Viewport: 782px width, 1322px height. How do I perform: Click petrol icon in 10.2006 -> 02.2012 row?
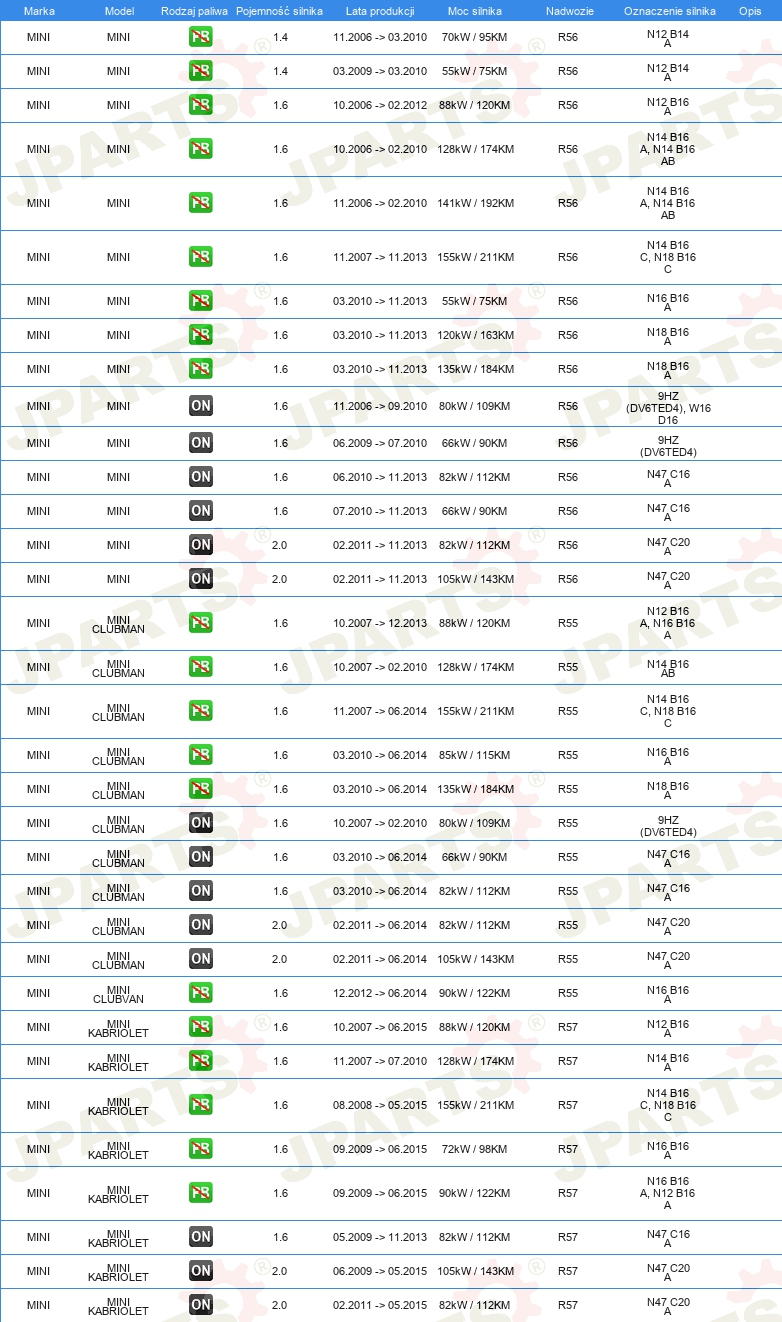(201, 105)
